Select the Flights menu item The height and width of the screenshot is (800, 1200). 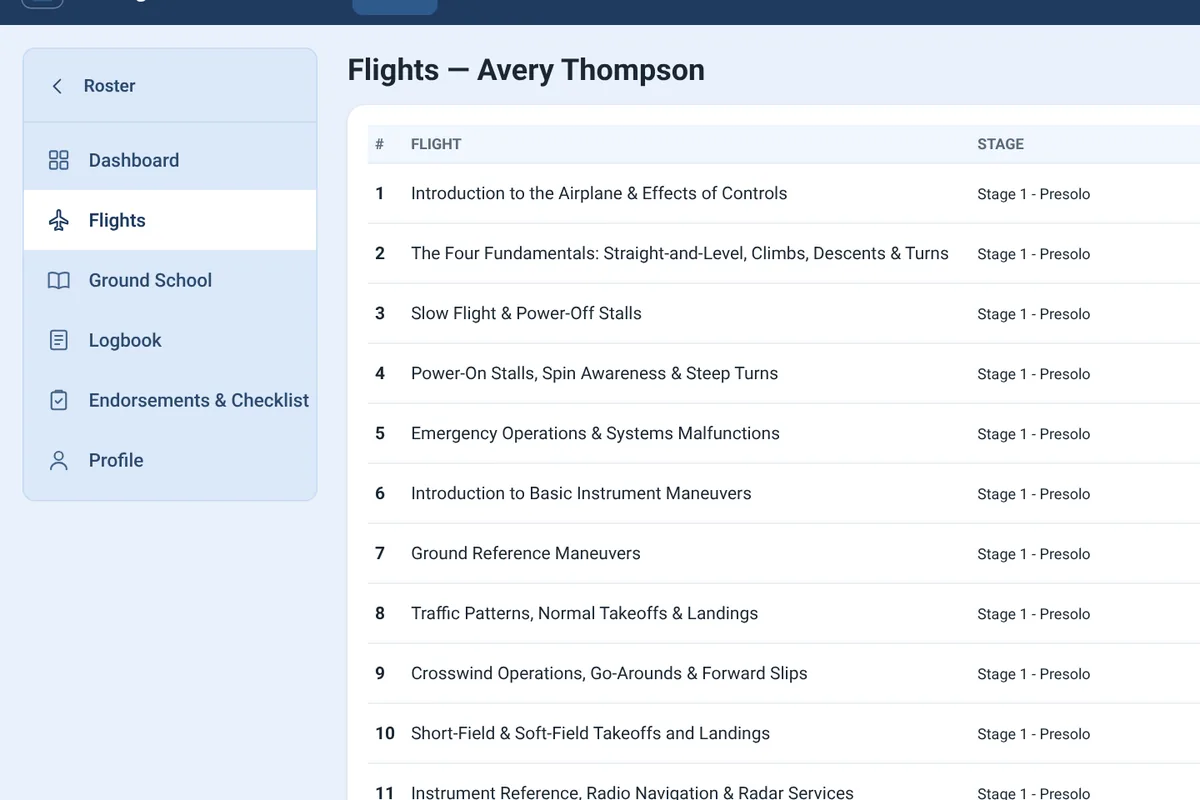[170, 220]
